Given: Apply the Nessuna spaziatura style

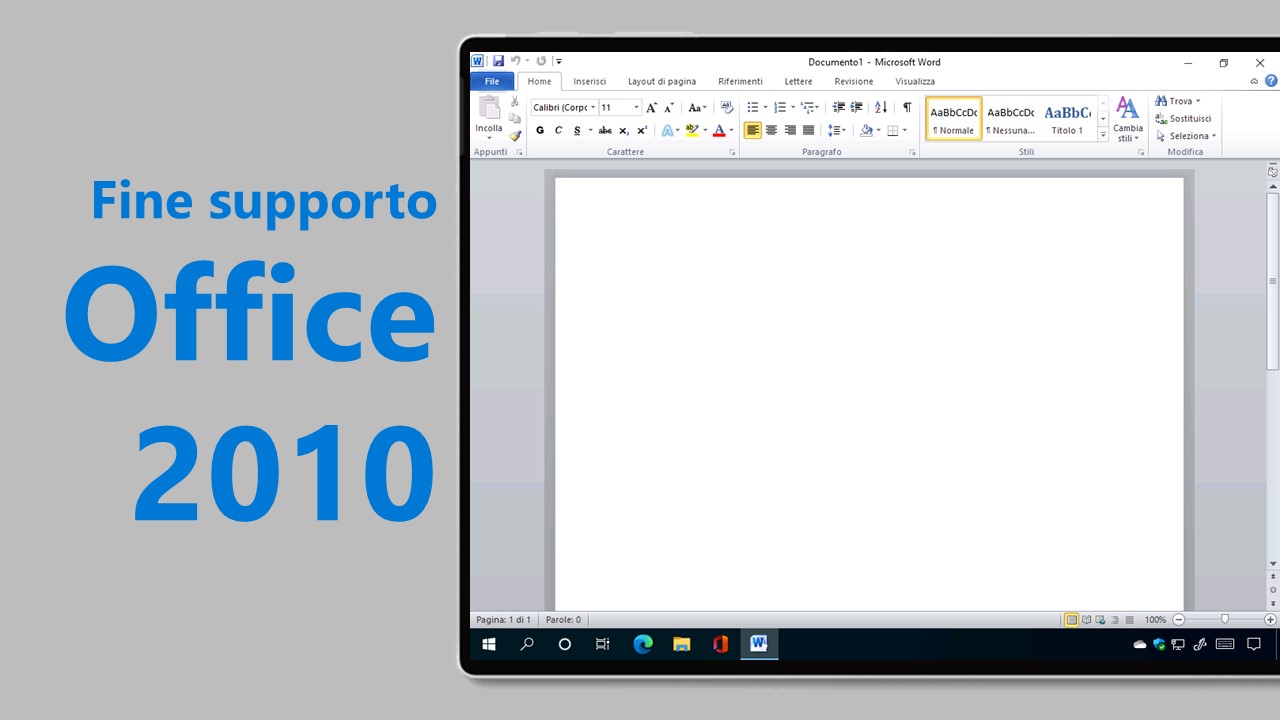Looking at the screenshot, I should pos(1011,119).
